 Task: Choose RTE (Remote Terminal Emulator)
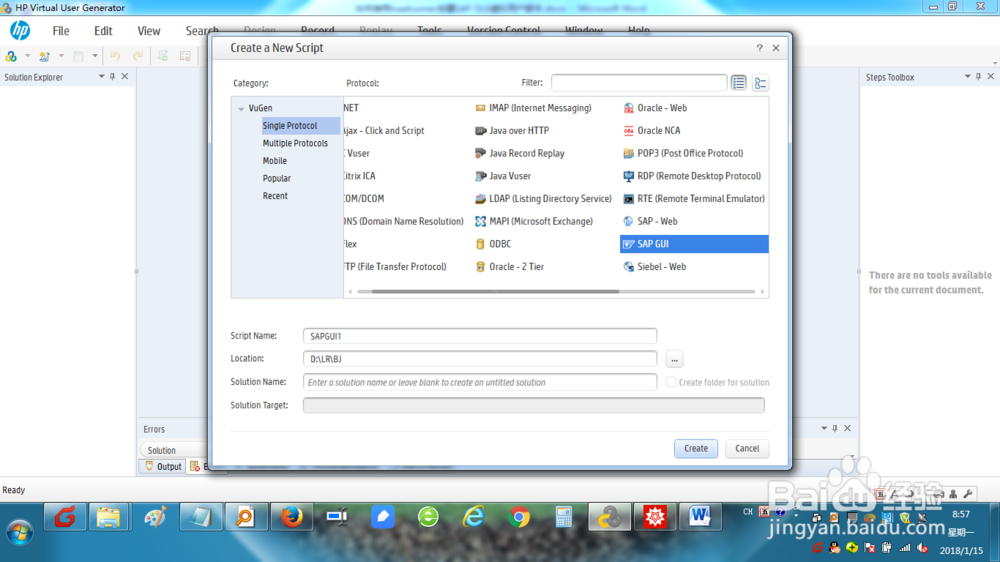pyautogui.click(x=694, y=198)
